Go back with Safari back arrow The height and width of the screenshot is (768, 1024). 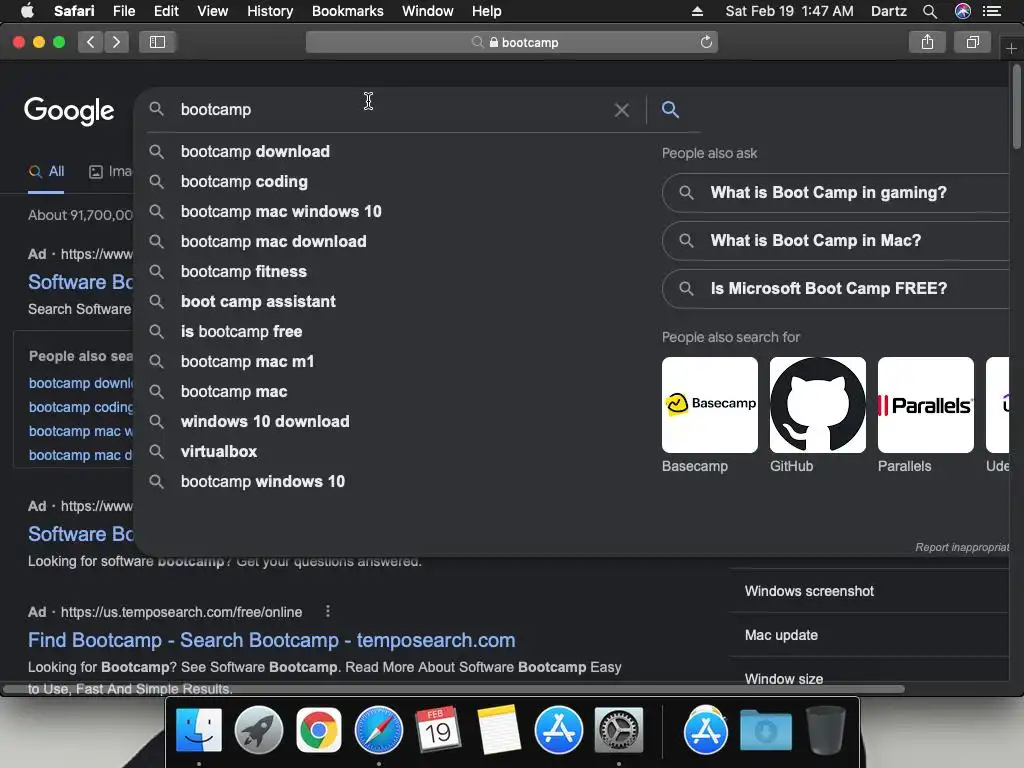(91, 42)
